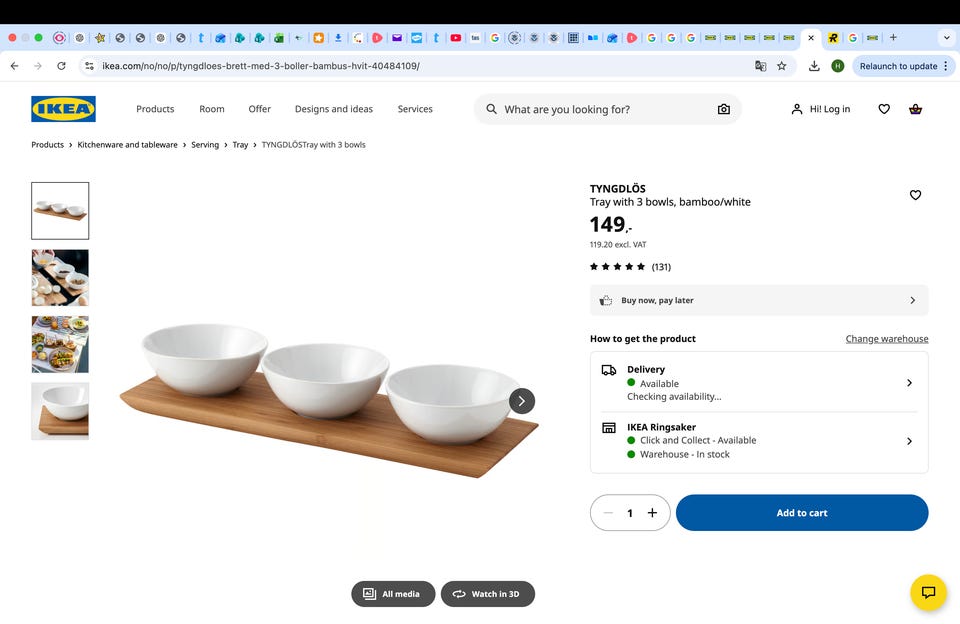This screenshot has height=624, width=960.
Task: Open the shopping cart icon
Action: click(915, 109)
